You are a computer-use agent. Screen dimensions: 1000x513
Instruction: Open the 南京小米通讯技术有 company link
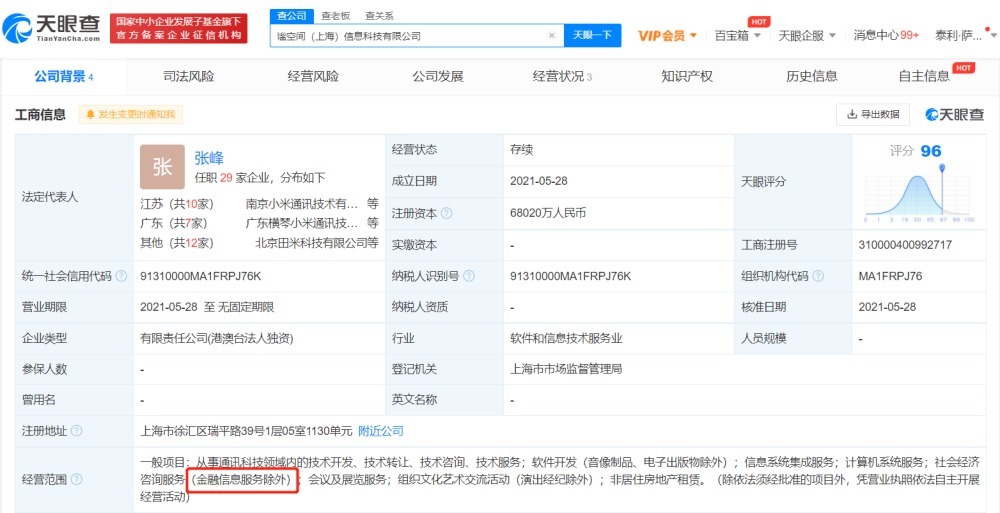[x=302, y=204]
